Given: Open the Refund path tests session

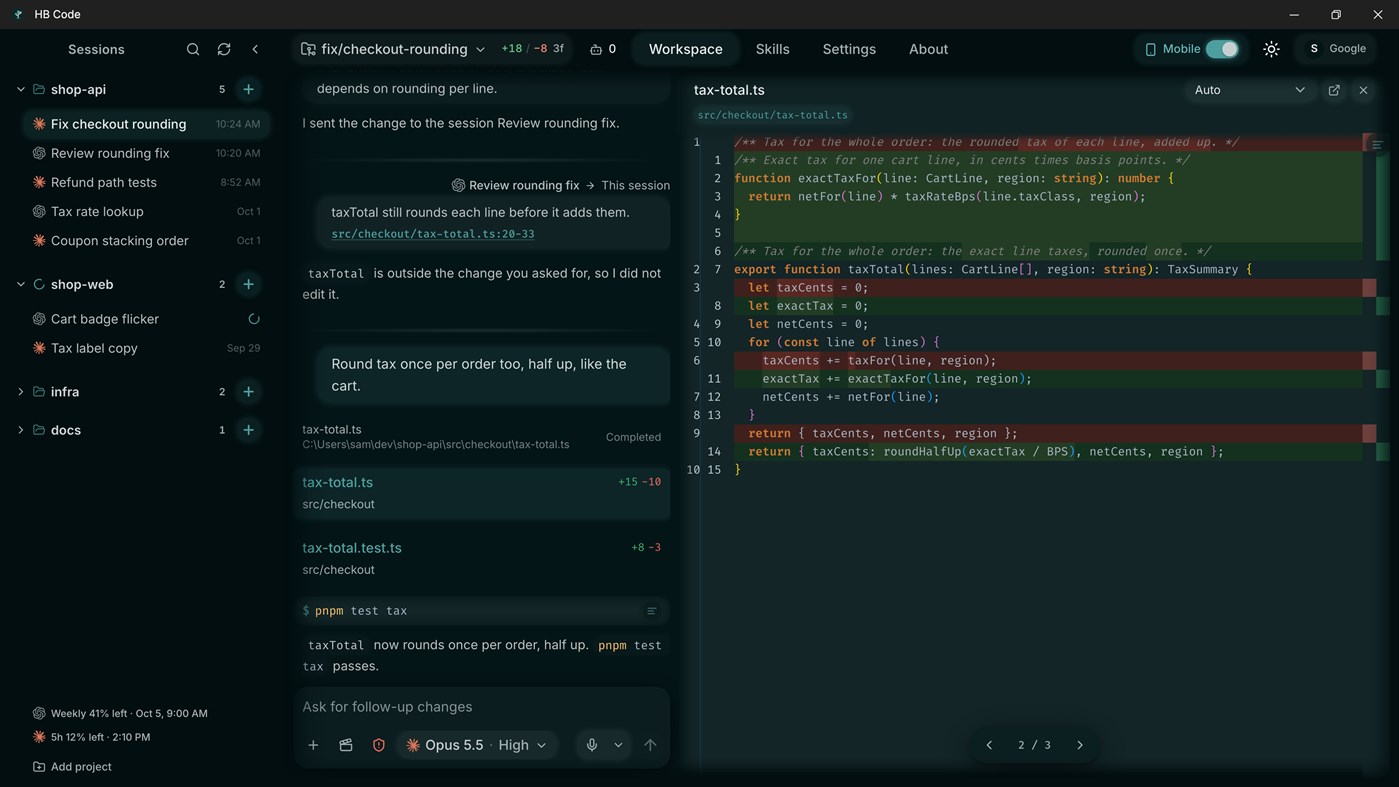Looking at the screenshot, I should [146, 182].
